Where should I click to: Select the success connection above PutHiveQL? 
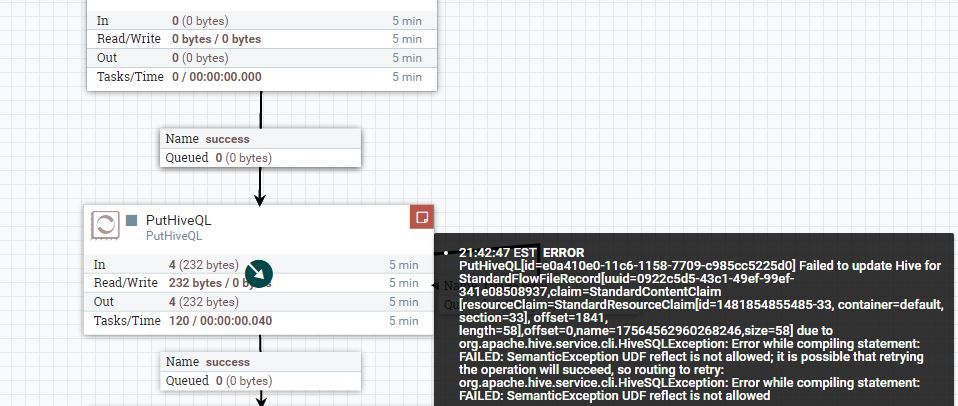260,148
